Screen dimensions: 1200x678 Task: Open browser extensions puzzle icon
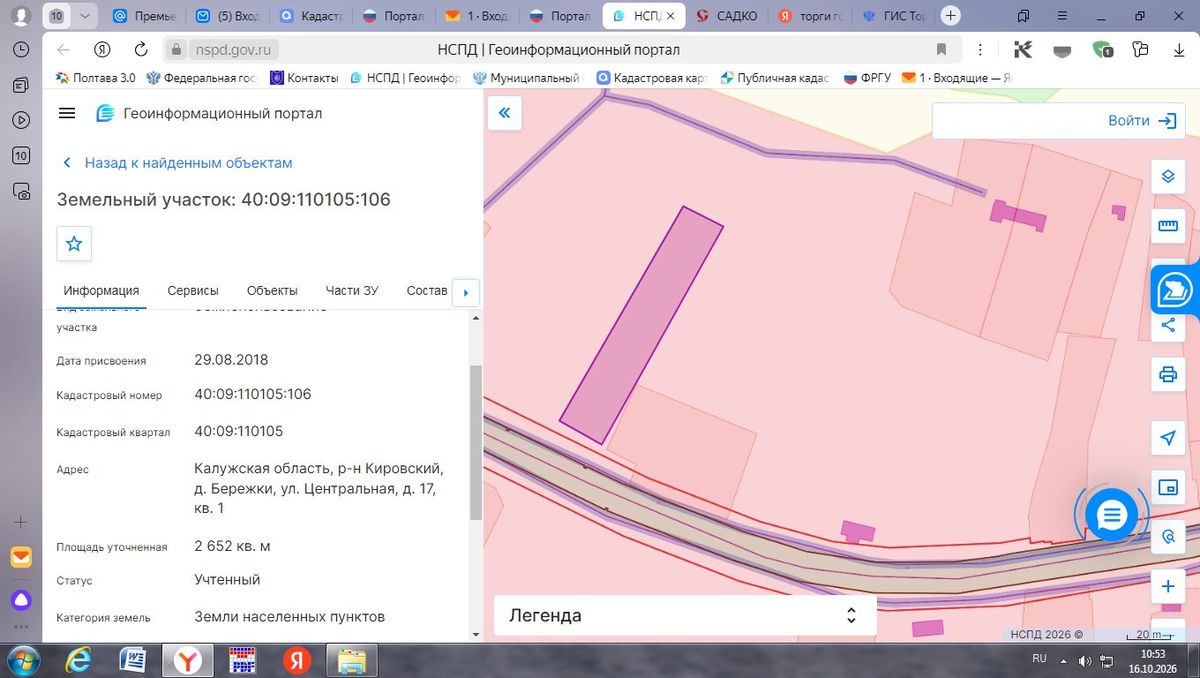tap(1140, 49)
